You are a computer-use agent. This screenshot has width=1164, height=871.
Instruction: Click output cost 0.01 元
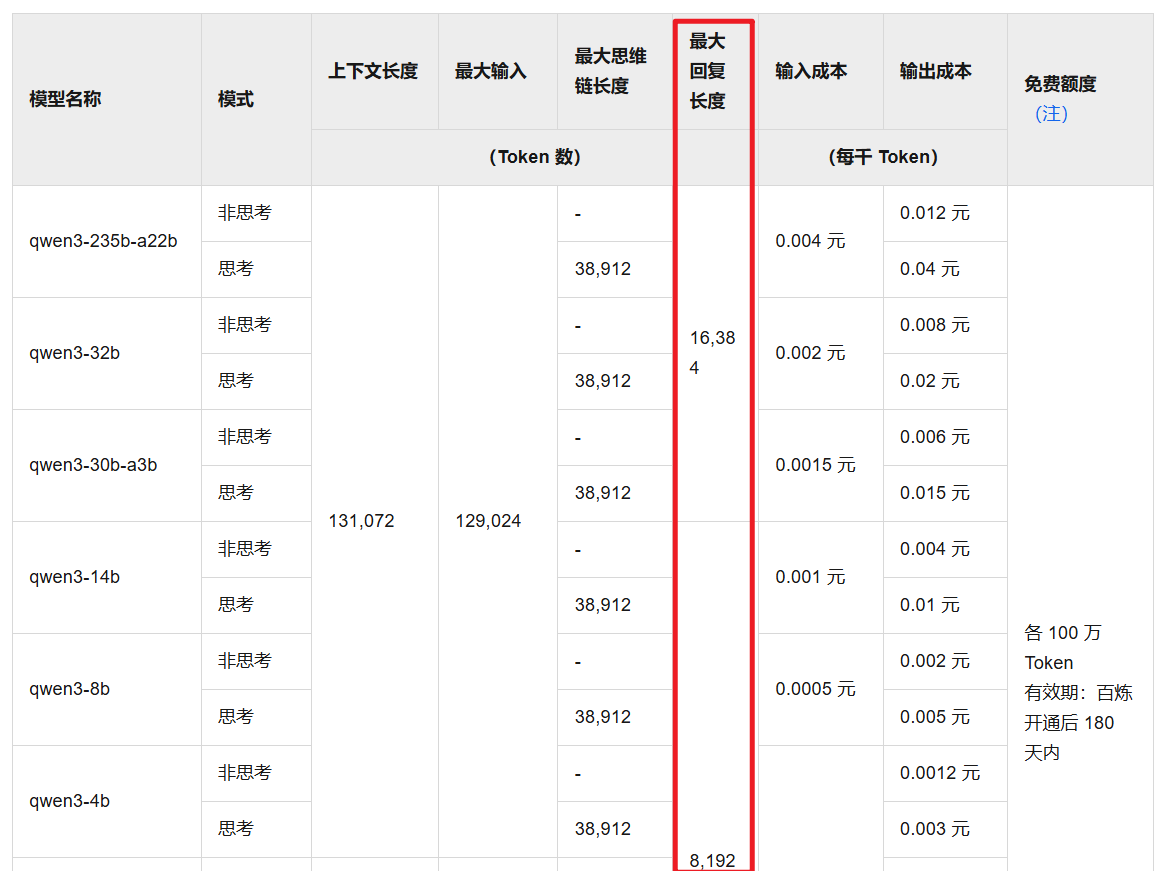[x=929, y=605]
